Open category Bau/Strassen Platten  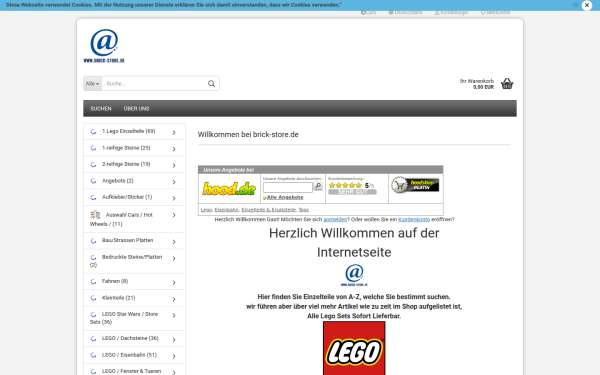pyautogui.click(x=127, y=240)
